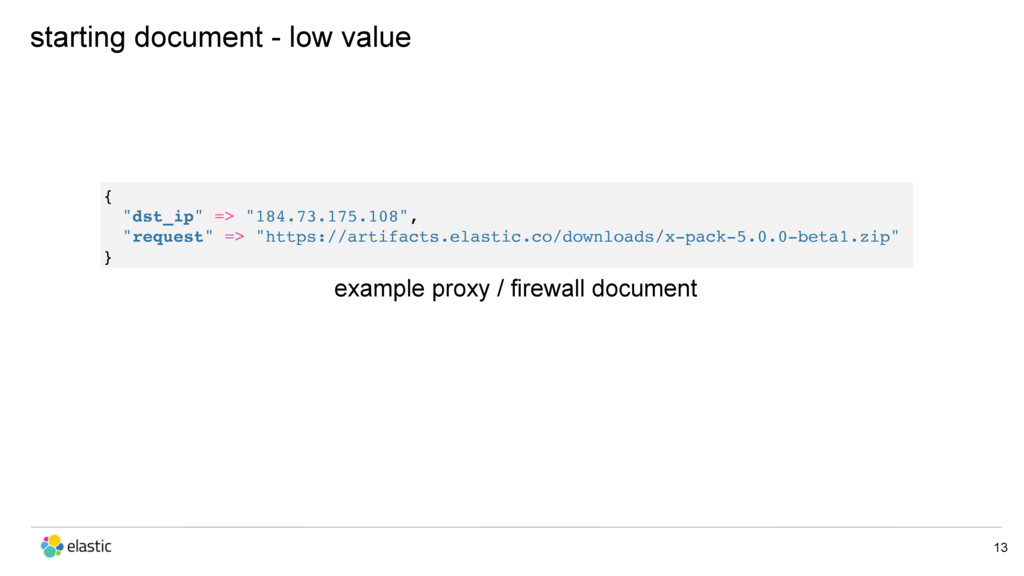Select the slide title 'starting document - low value'

tap(220, 37)
